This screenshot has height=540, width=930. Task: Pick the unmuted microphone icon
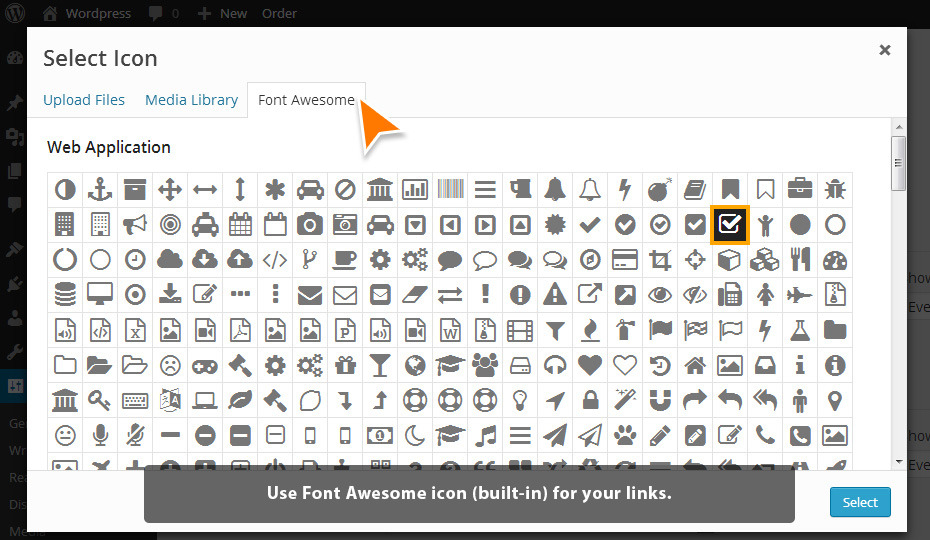pos(100,436)
